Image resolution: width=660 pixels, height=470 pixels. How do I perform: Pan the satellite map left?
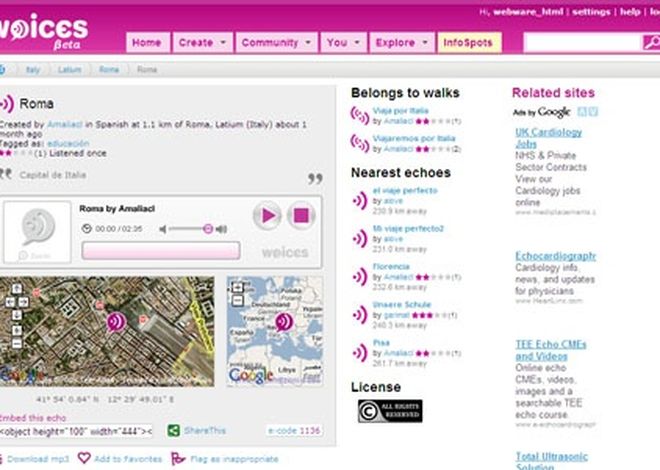tap(10, 302)
